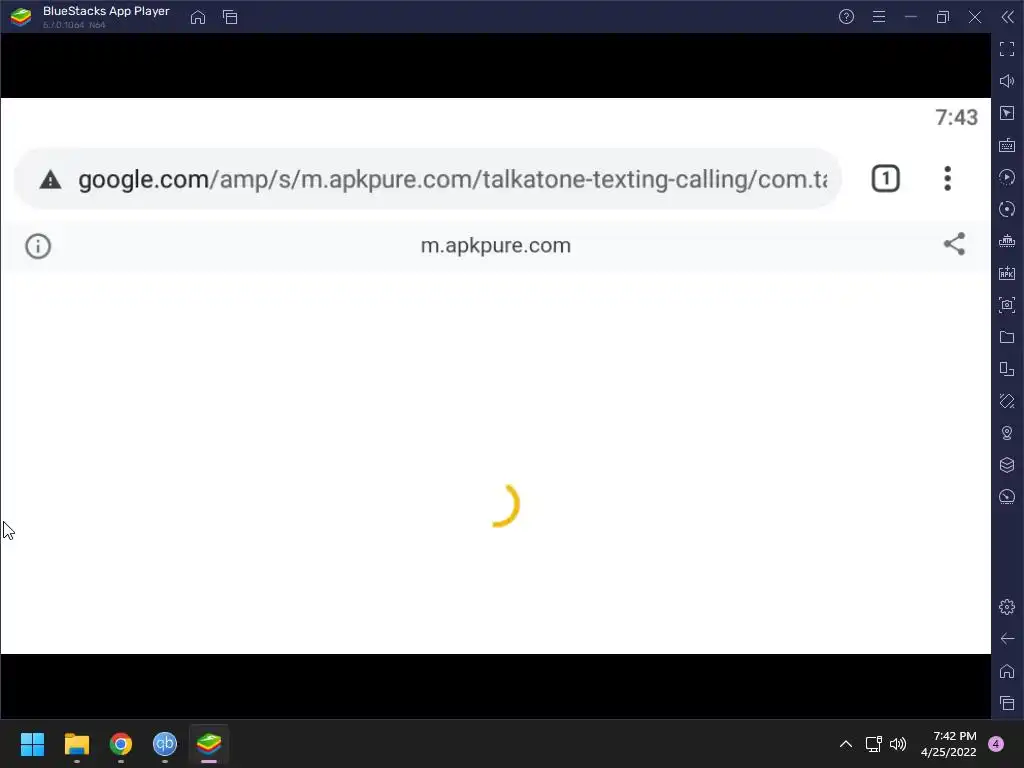Click the volume icon in system tray
This screenshot has height=768, width=1024.
click(x=899, y=744)
